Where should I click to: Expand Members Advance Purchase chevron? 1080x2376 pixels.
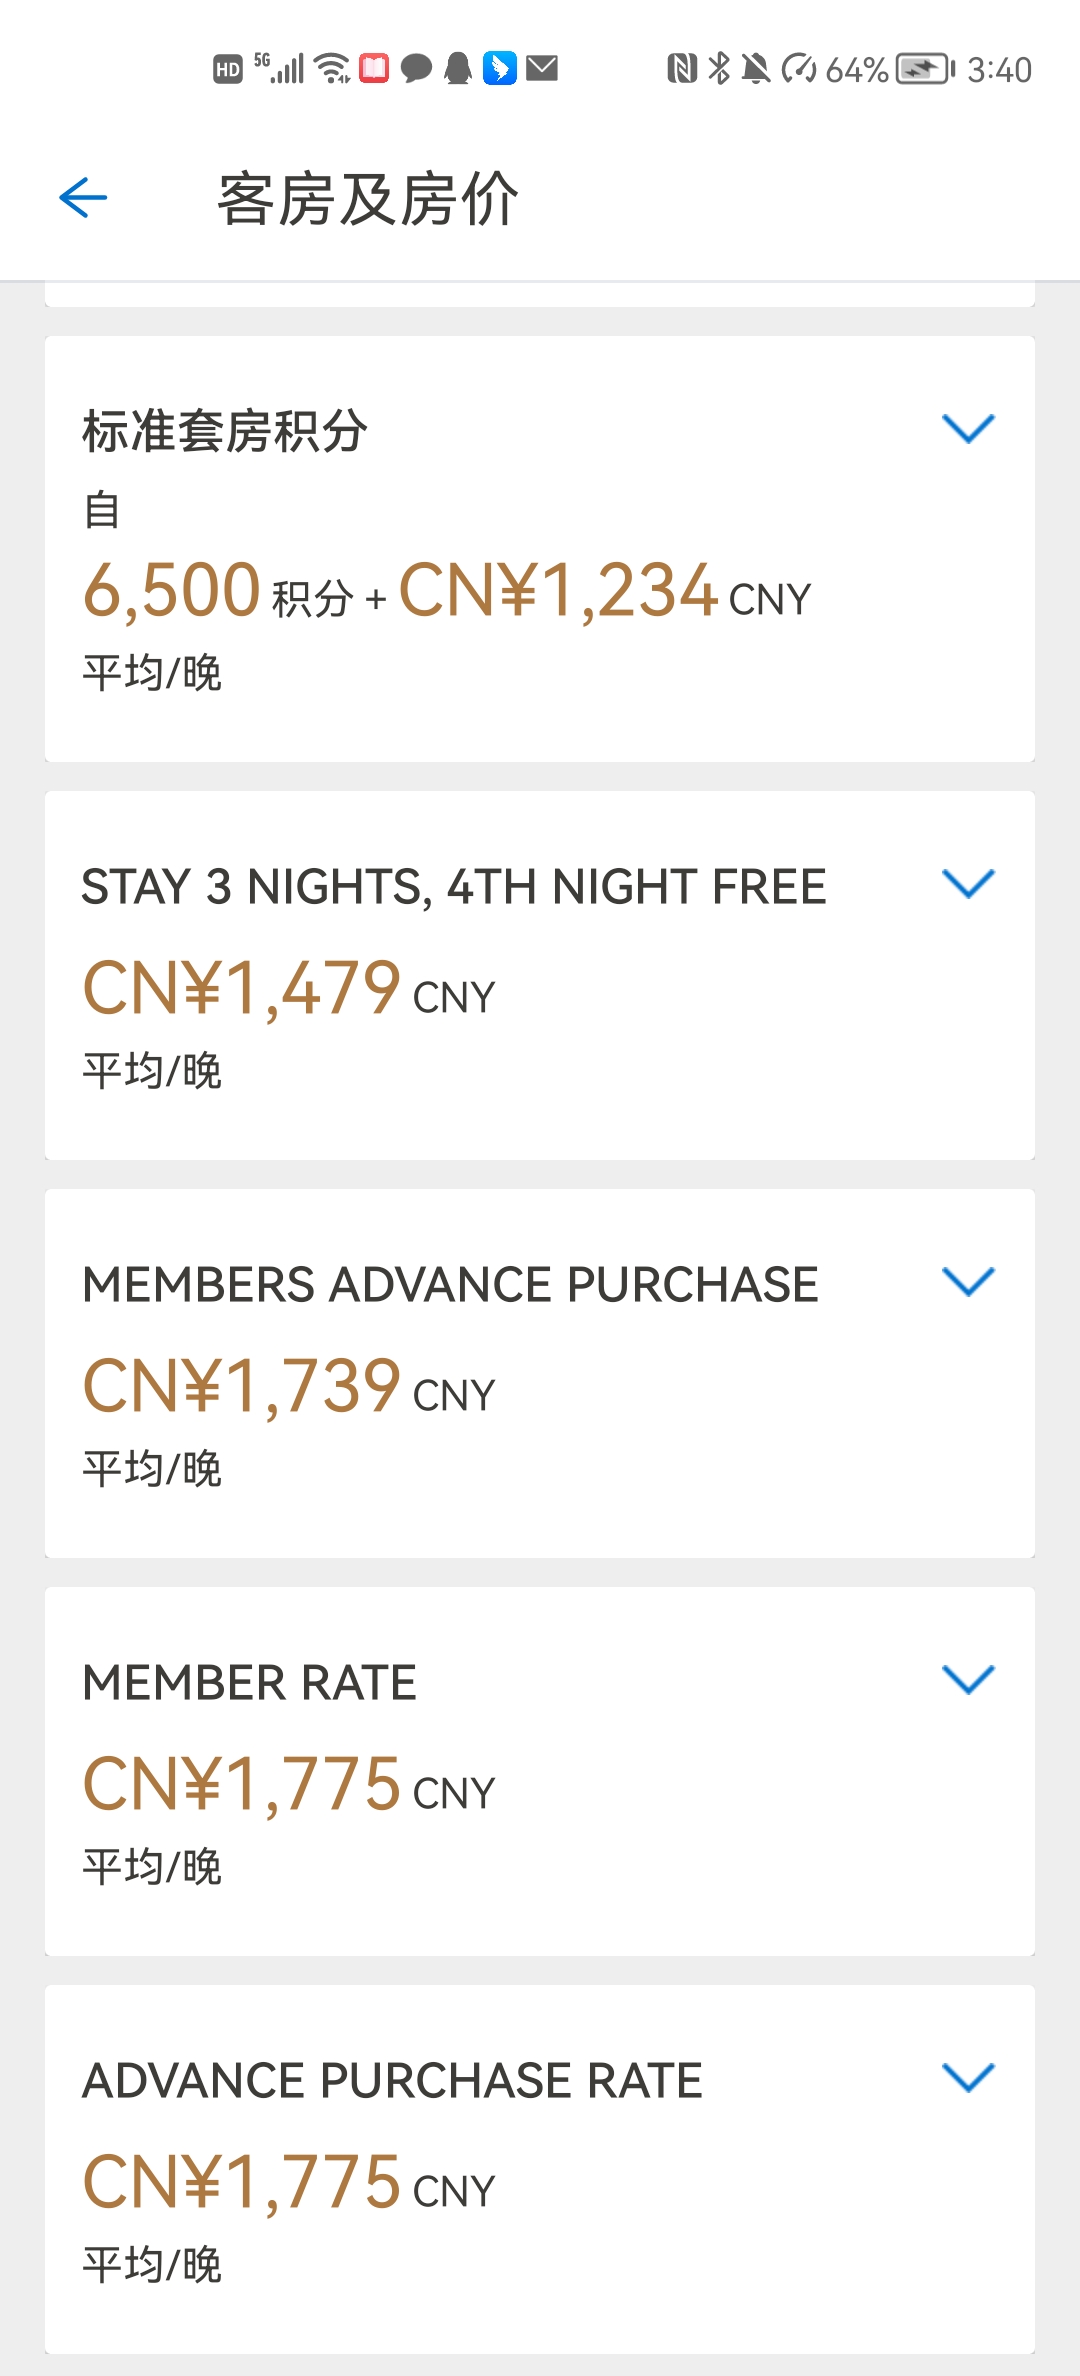968,1281
